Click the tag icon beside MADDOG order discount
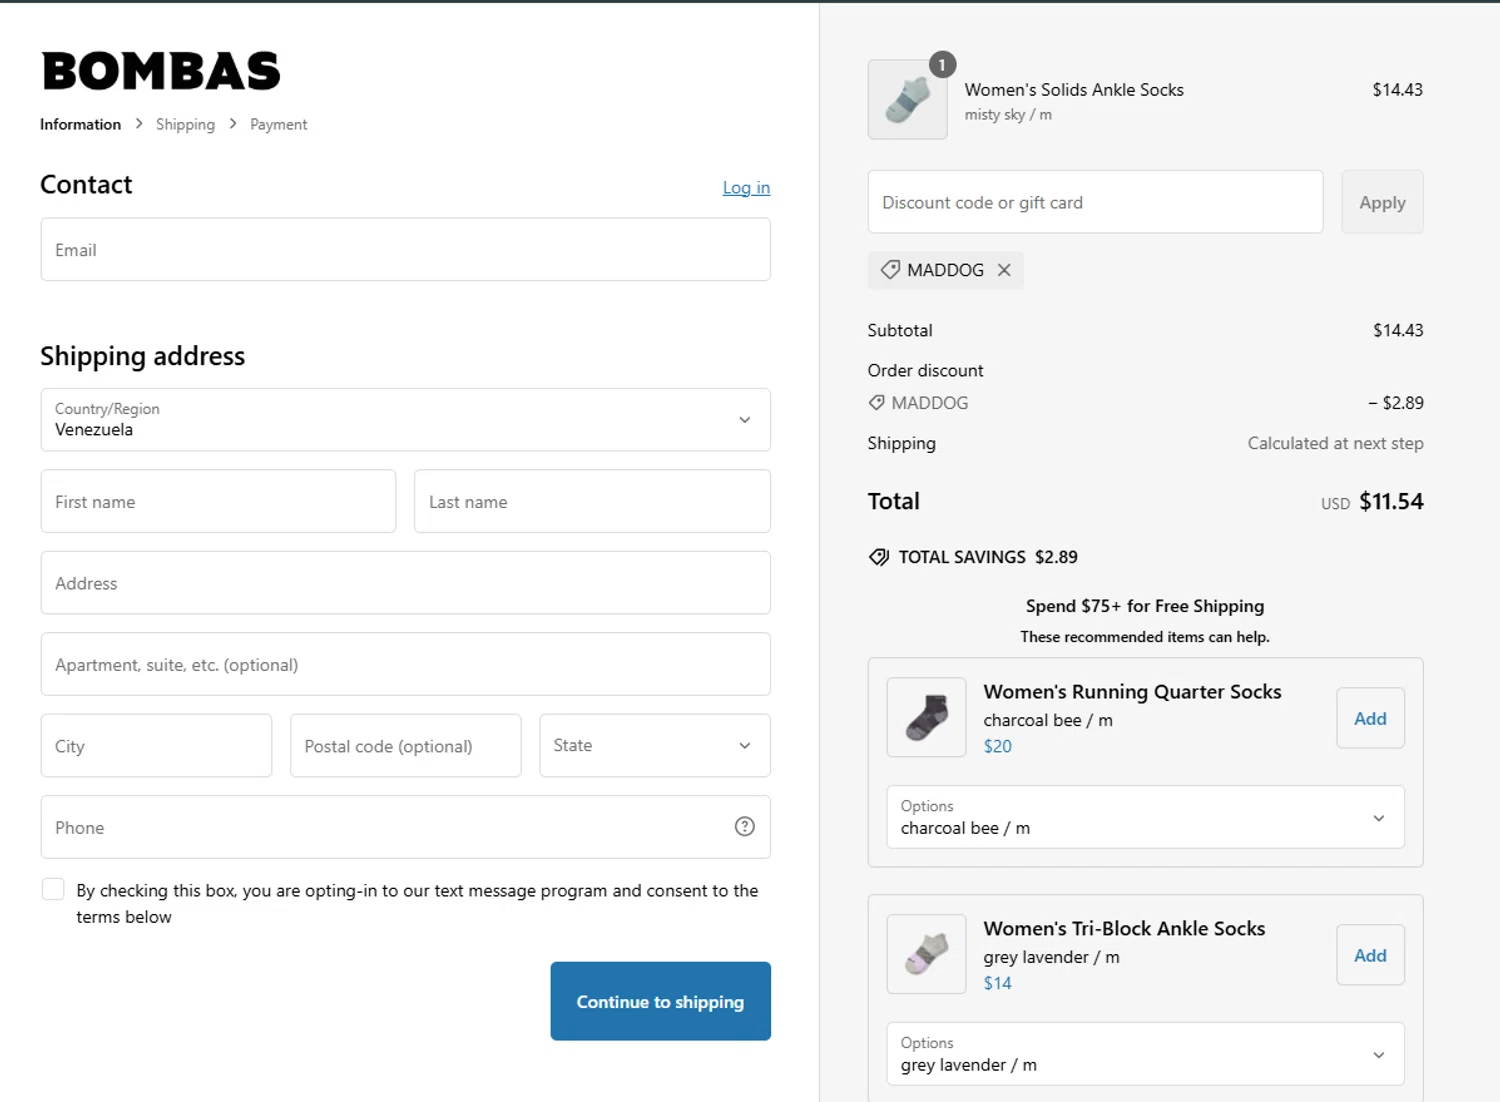The width and height of the screenshot is (1500, 1102). 876,402
